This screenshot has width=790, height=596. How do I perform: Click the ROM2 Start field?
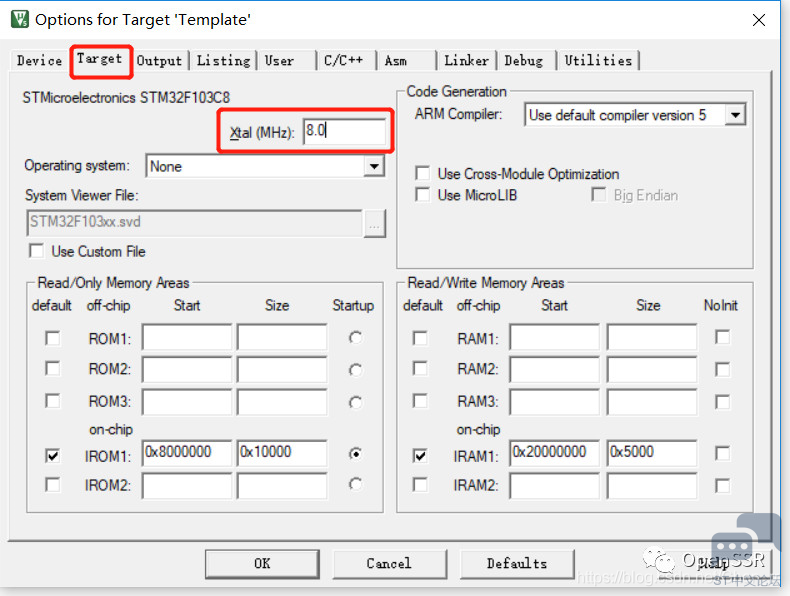(x=187, y=369)
